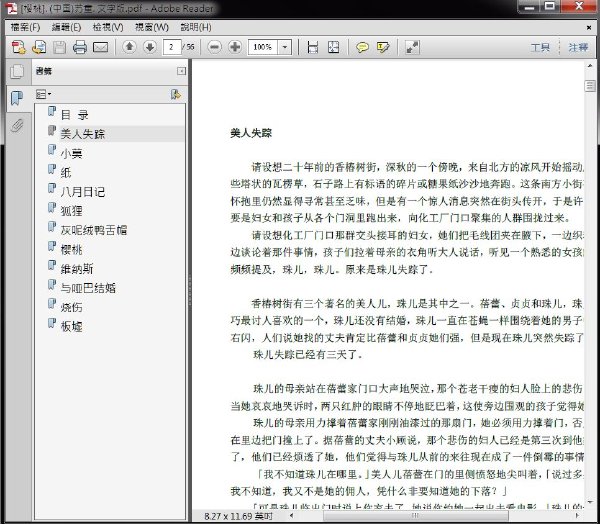
Task: Select bookmark 維納斯
Action: 77,268
